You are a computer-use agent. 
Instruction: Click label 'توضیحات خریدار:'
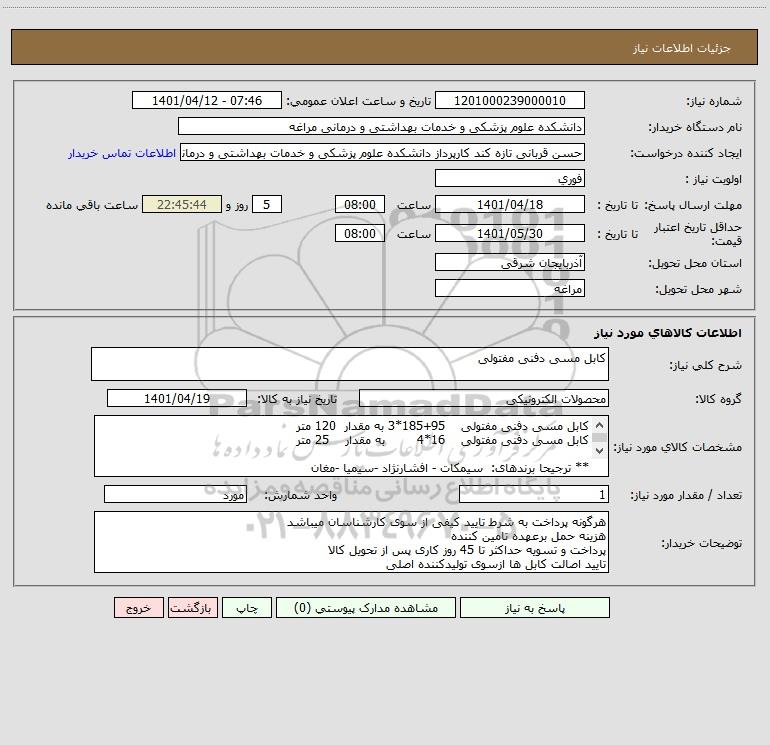(702, 544)
